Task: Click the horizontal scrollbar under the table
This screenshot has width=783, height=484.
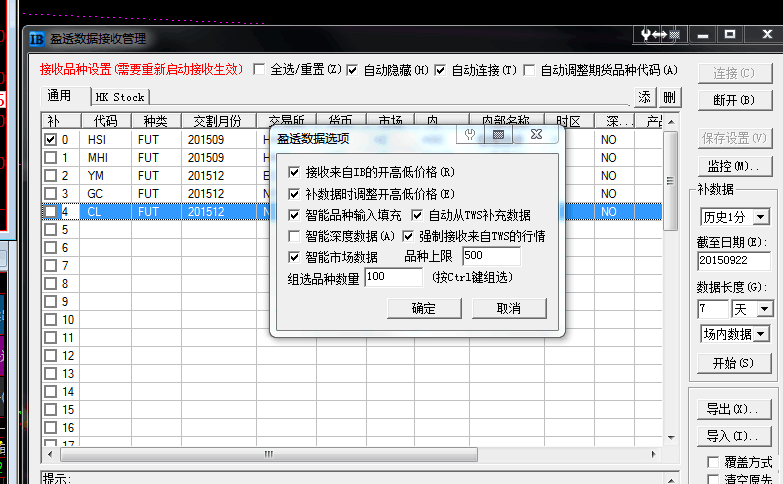Action: (x=350, y=454)
